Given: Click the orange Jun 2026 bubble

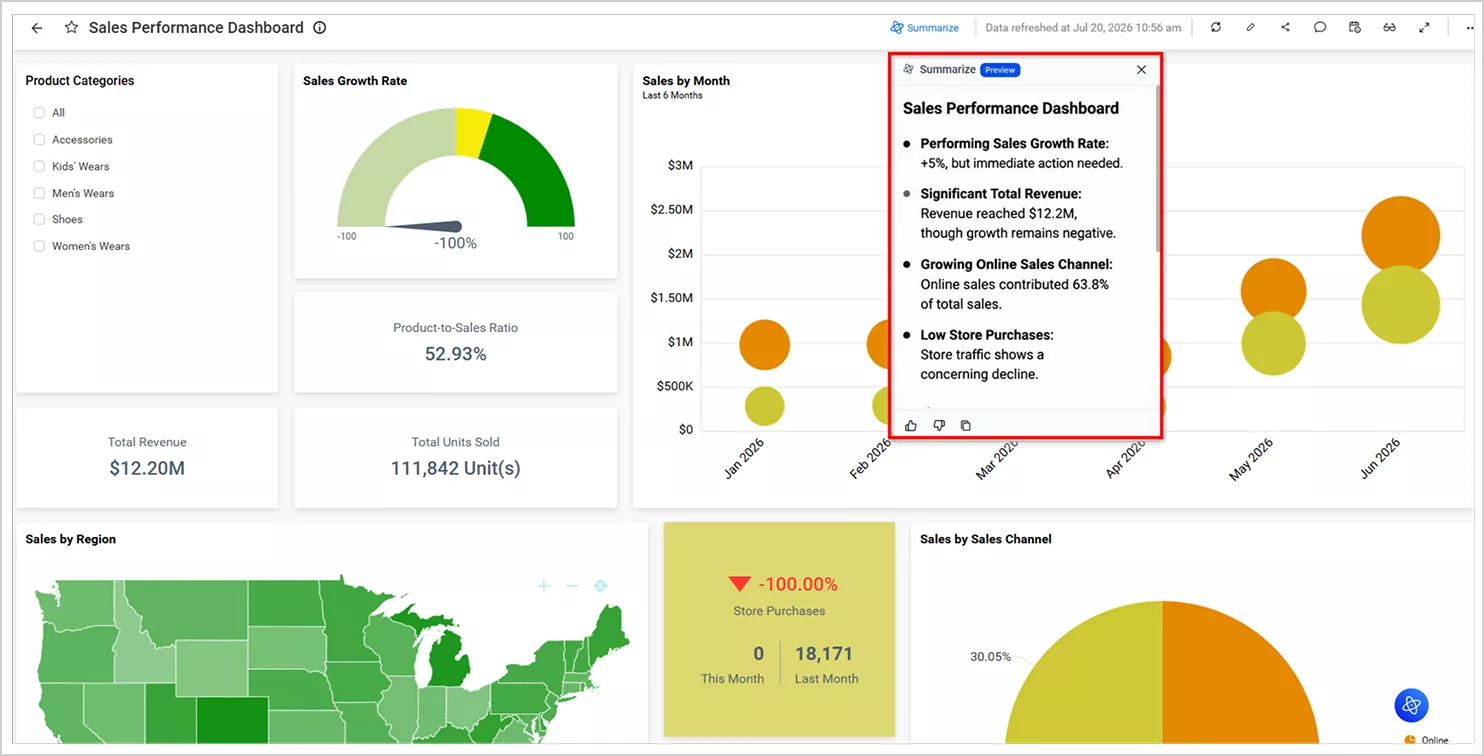Looking at the screenshot, I should click(x=1400, y=236).
